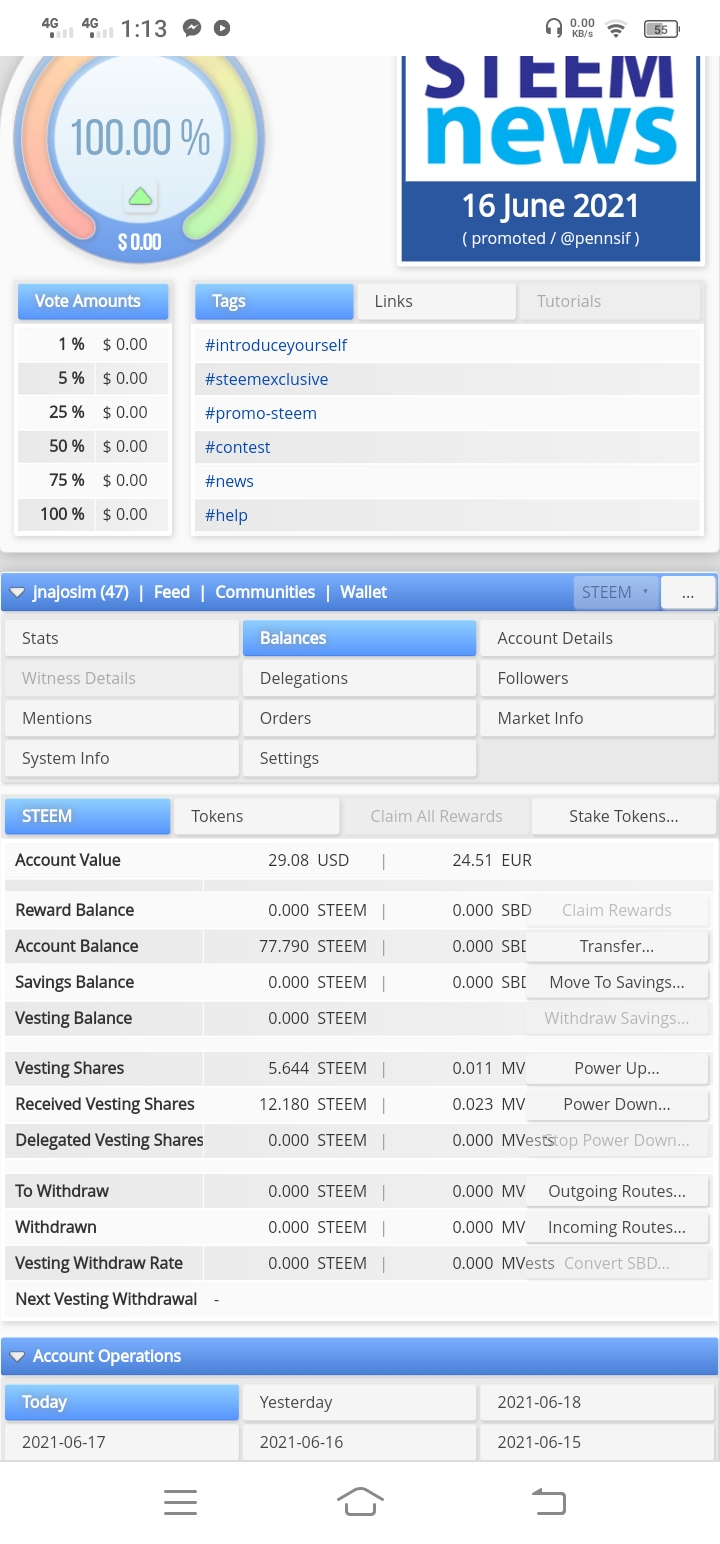Collapse the jnajosim account panel triangle
This screenshot has width=720, height=1544.
pyautogui.click(x=17, y=592)
